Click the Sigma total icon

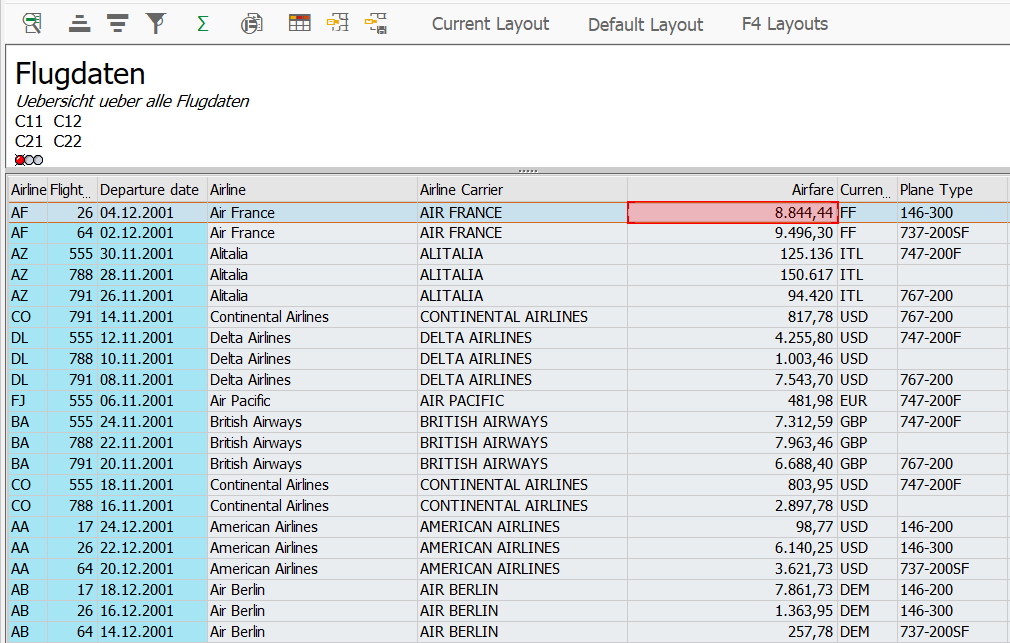pyautogui.click(x=202, y=24)
